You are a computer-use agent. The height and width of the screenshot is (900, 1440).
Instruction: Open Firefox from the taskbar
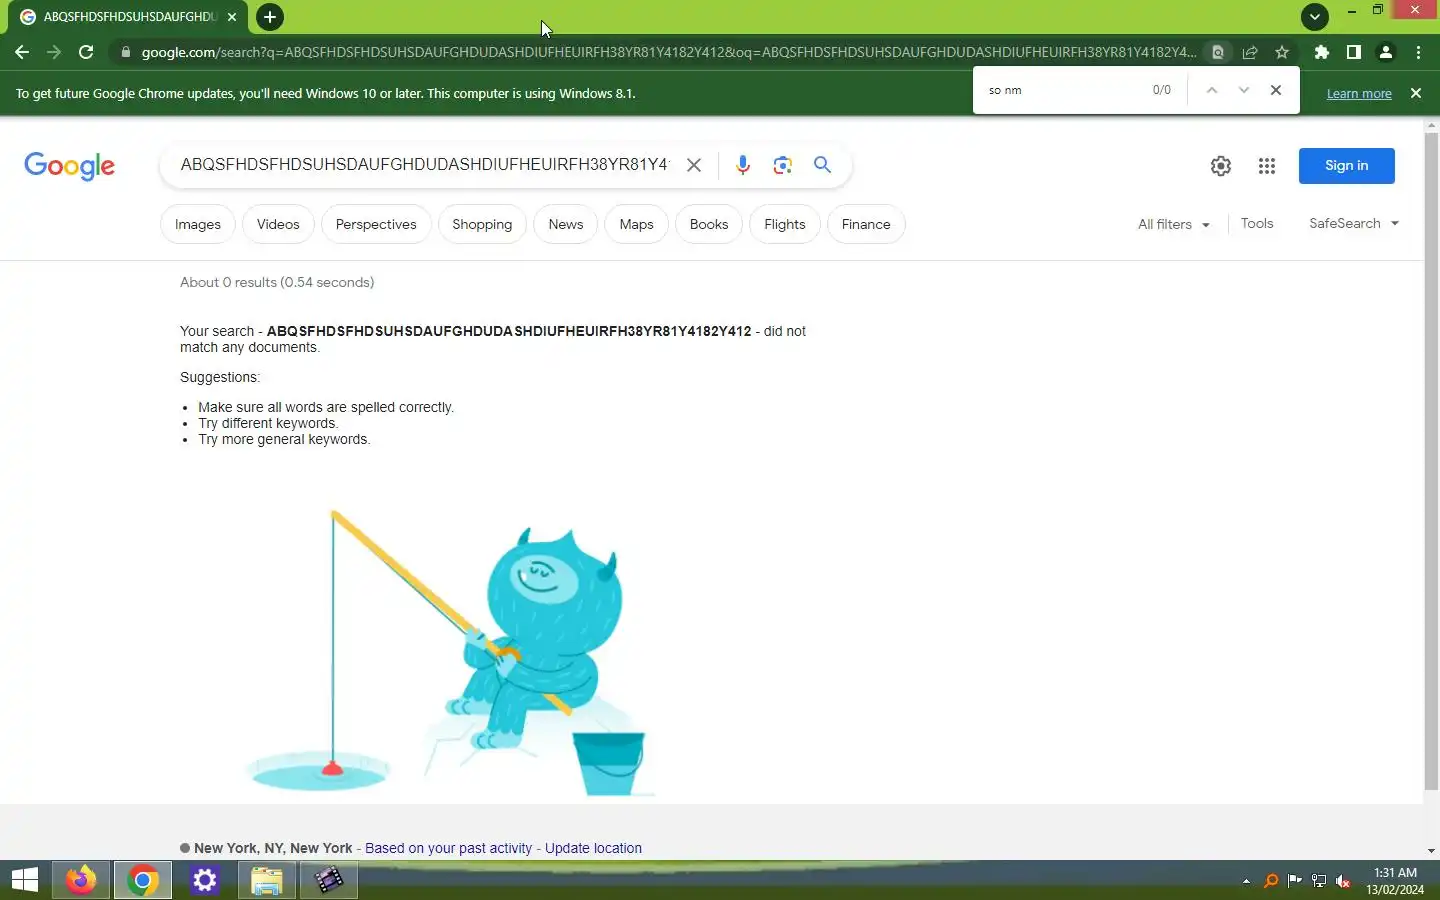coord(81,880)
